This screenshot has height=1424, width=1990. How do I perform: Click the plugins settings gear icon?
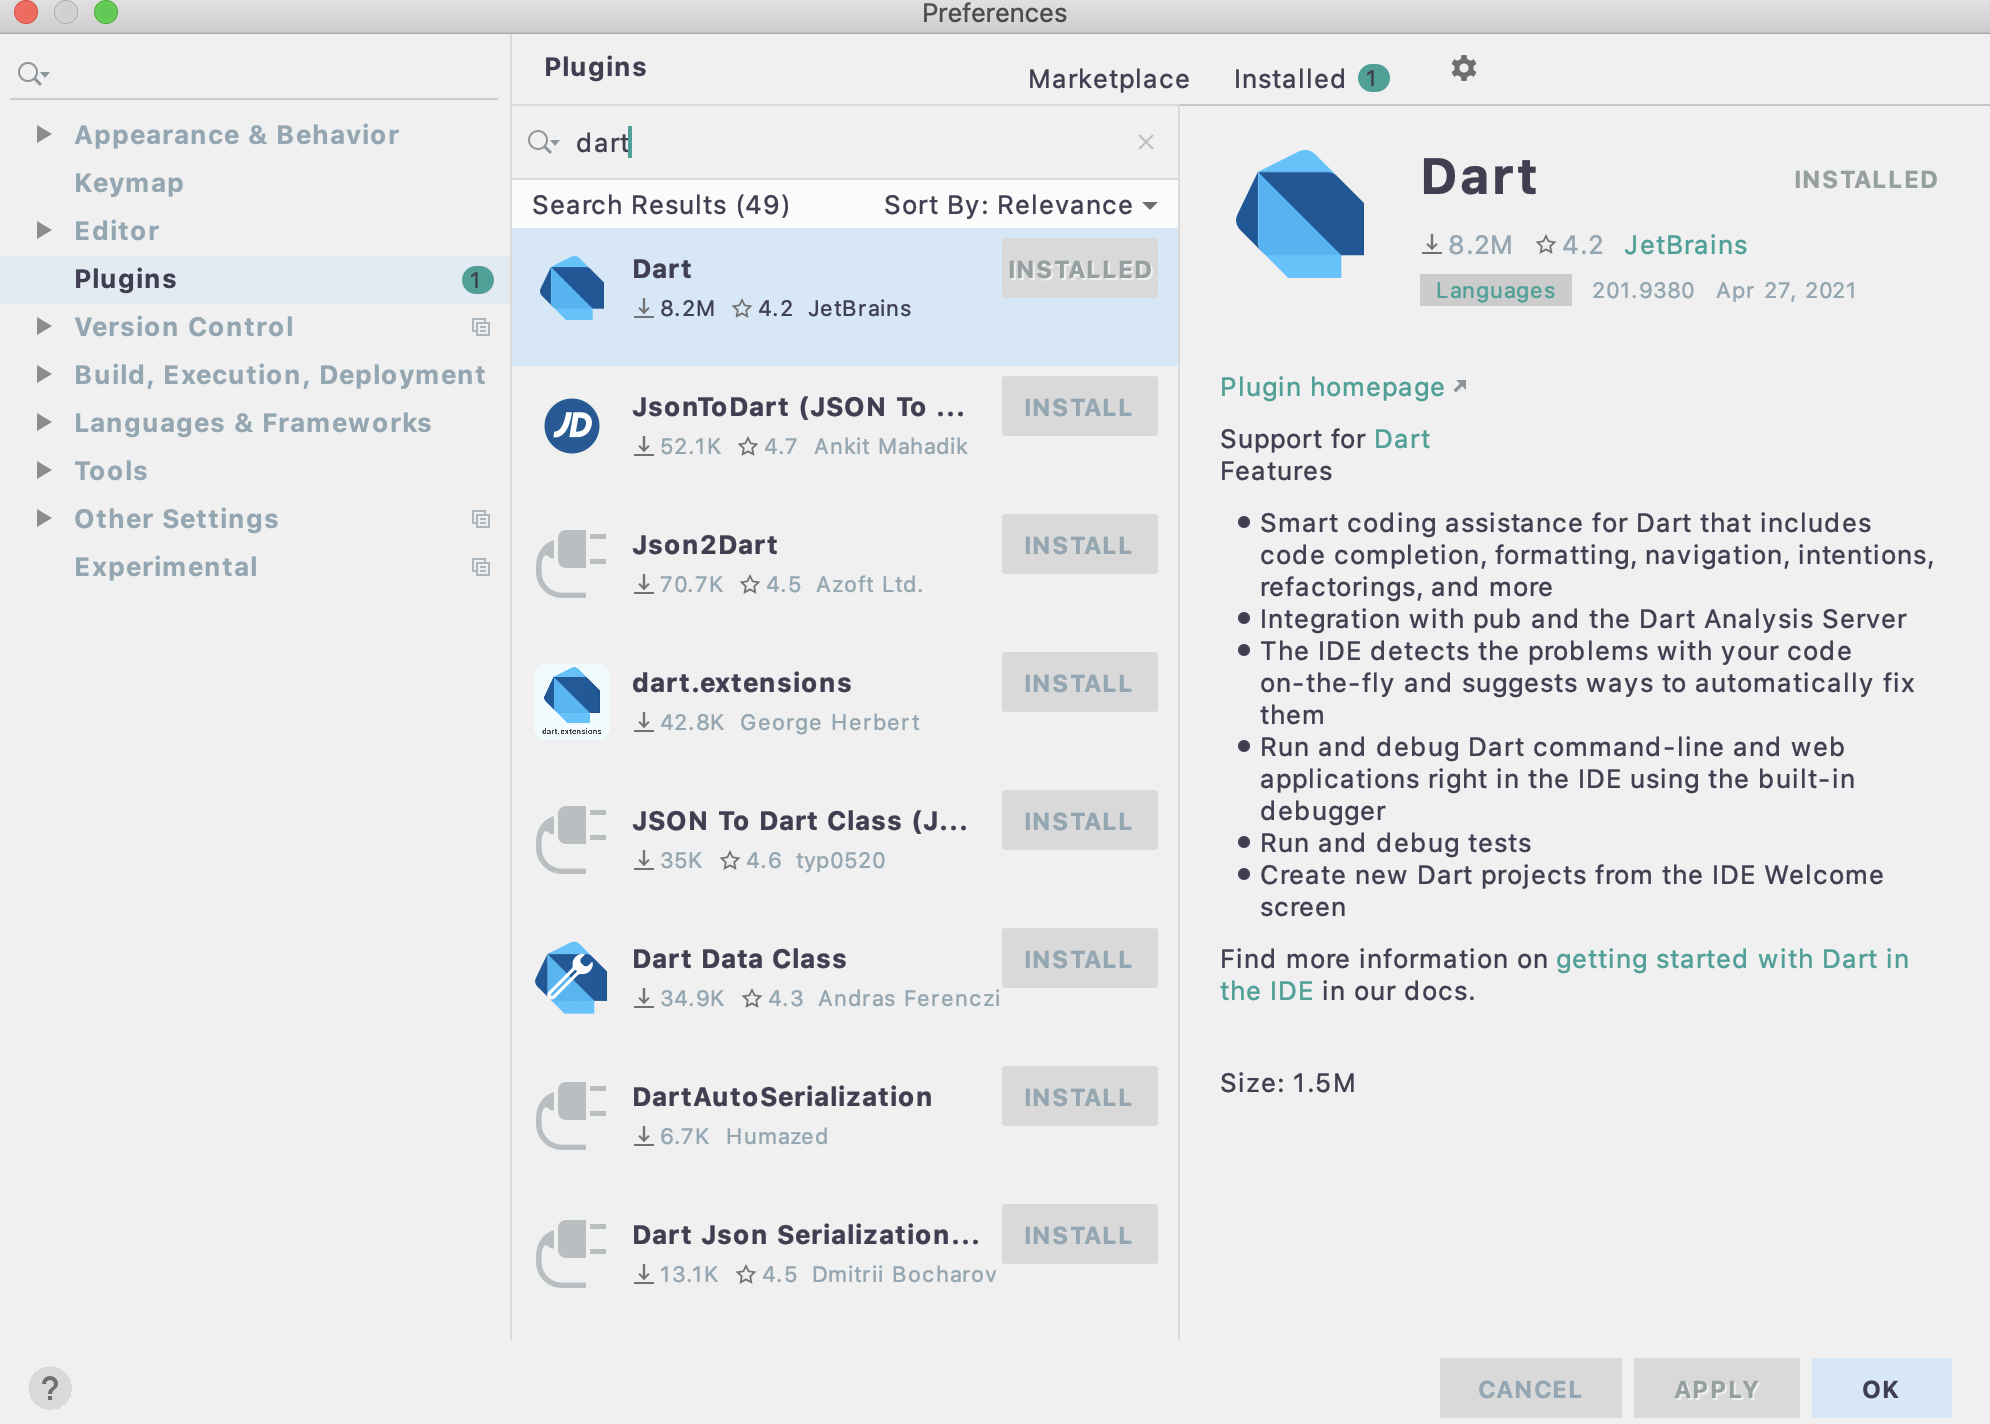pos(1463,68)
